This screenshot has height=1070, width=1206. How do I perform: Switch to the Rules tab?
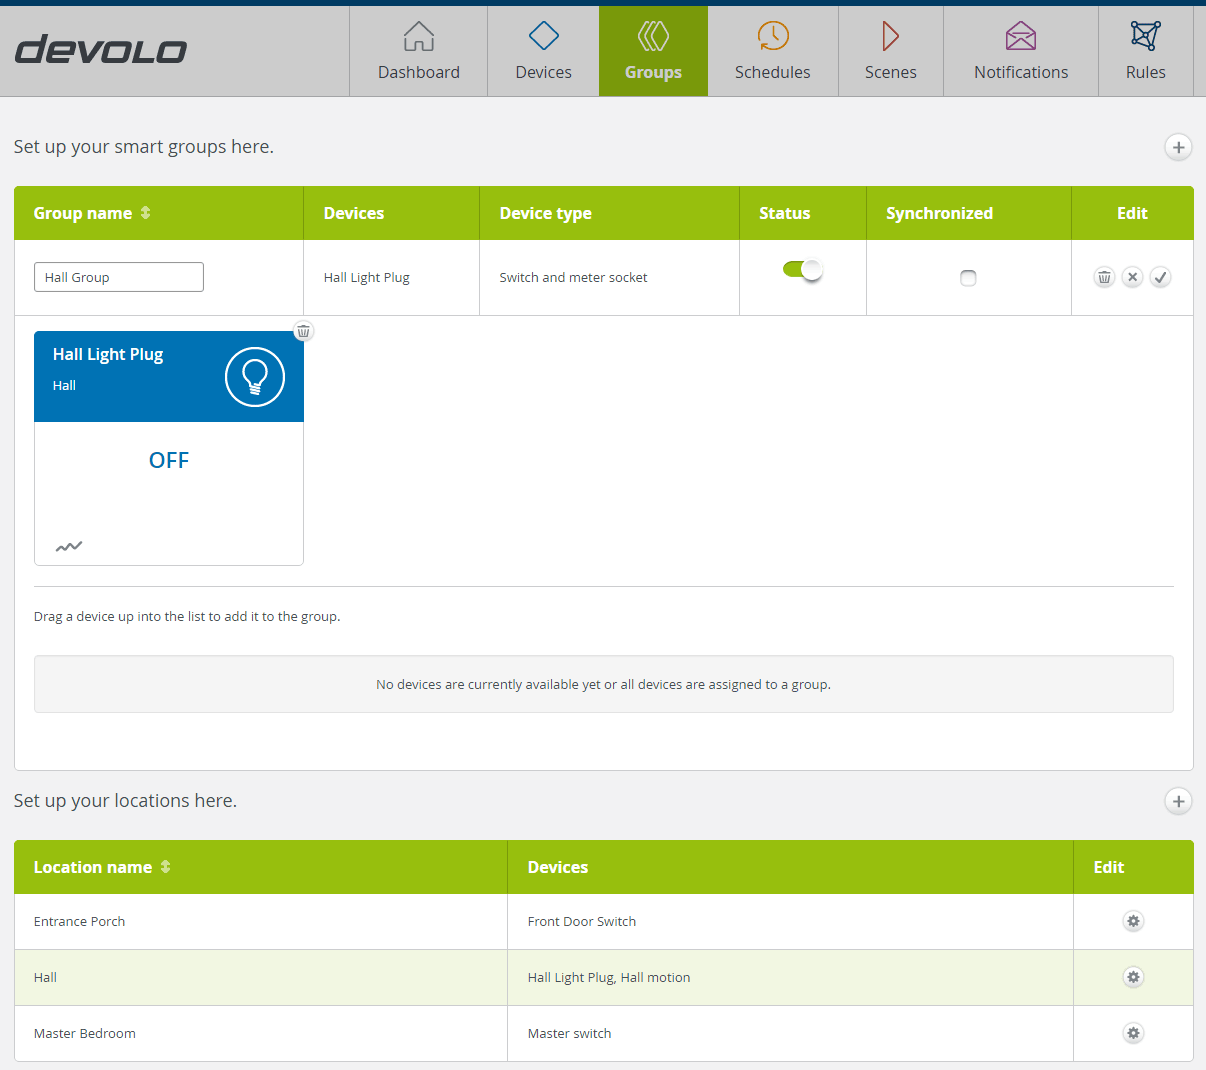1145,51
